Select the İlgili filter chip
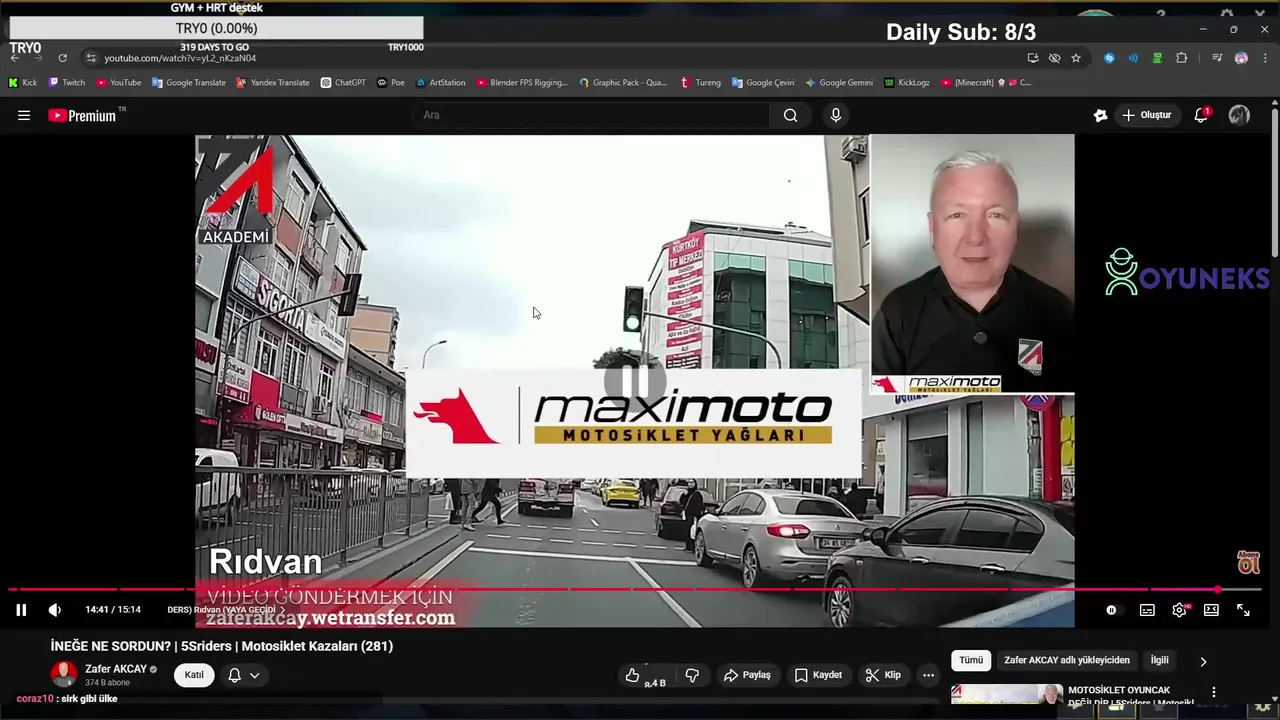This screenshot has width=1280, height=720. (x=1159, y=660)
